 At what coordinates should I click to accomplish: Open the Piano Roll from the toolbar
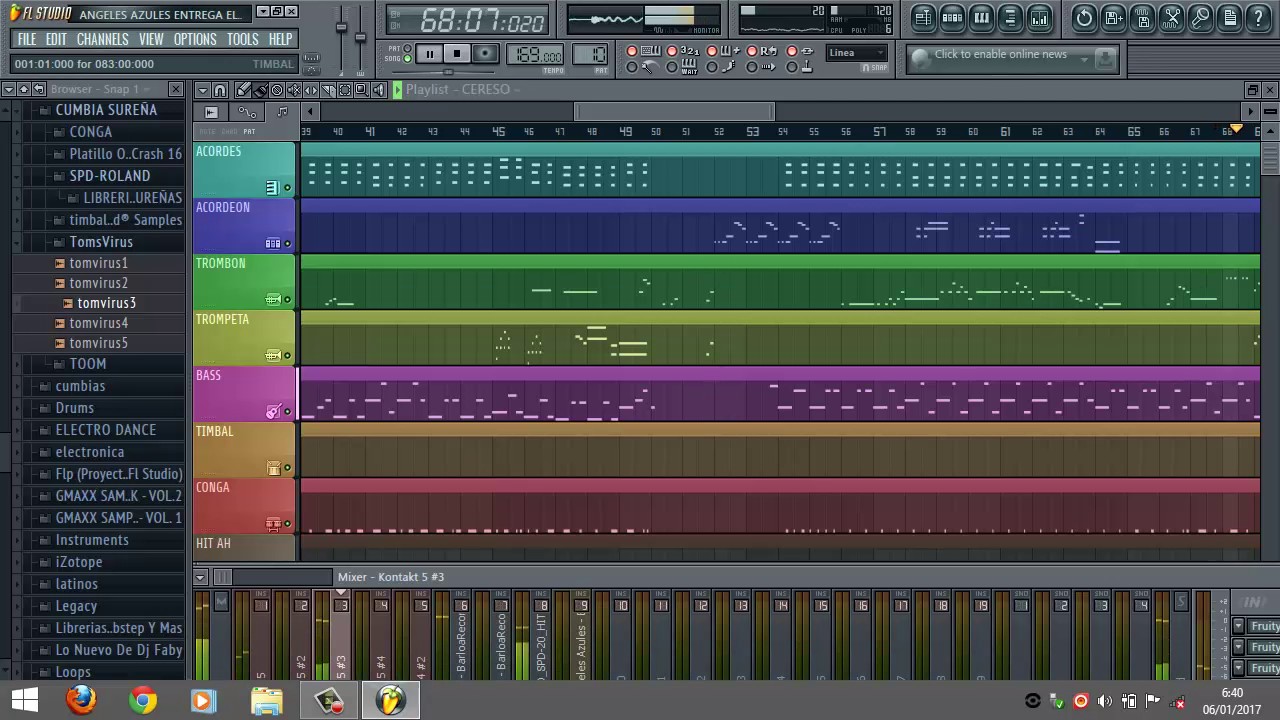coord(981,18)
